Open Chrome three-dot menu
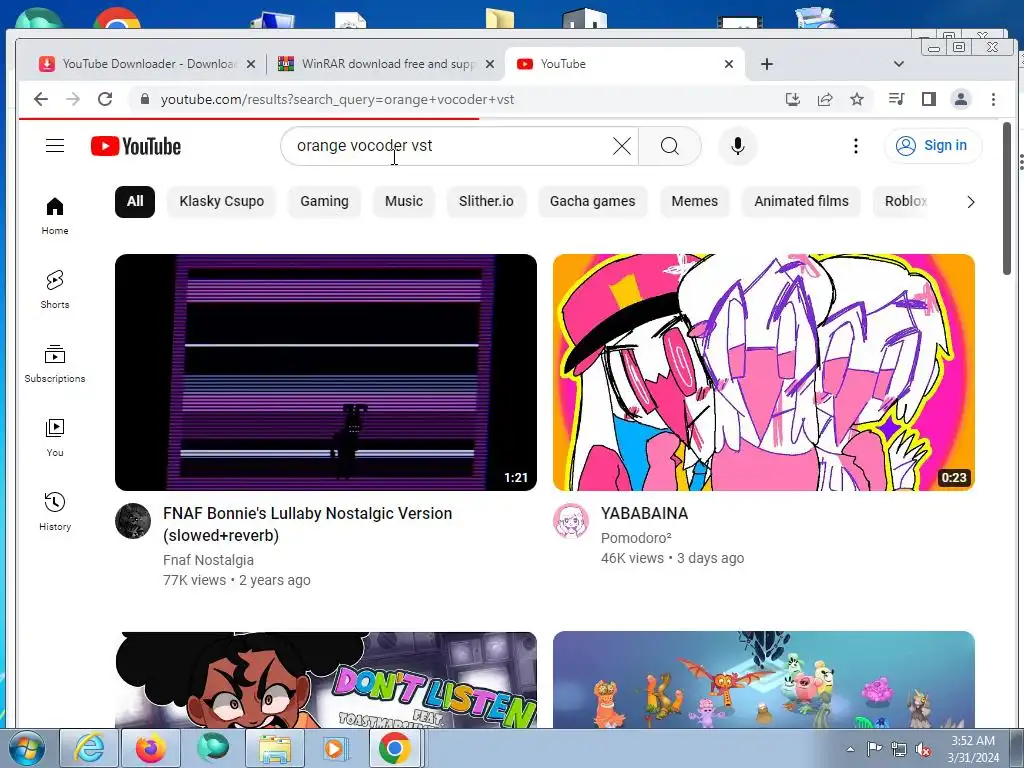This screenshot has height=768, width=1024. [x=993, y=99]
